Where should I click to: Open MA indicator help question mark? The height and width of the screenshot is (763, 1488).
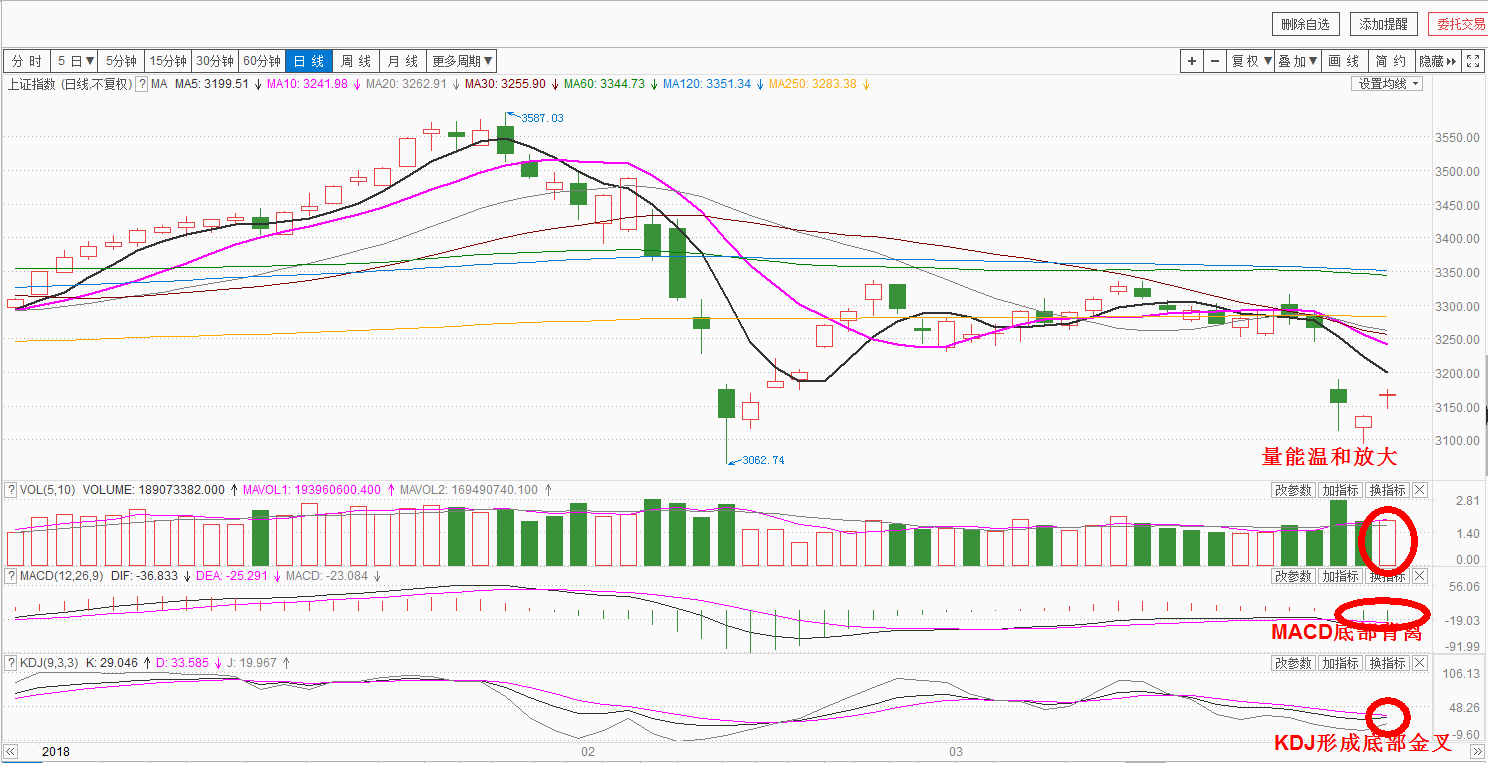[142, 84]
